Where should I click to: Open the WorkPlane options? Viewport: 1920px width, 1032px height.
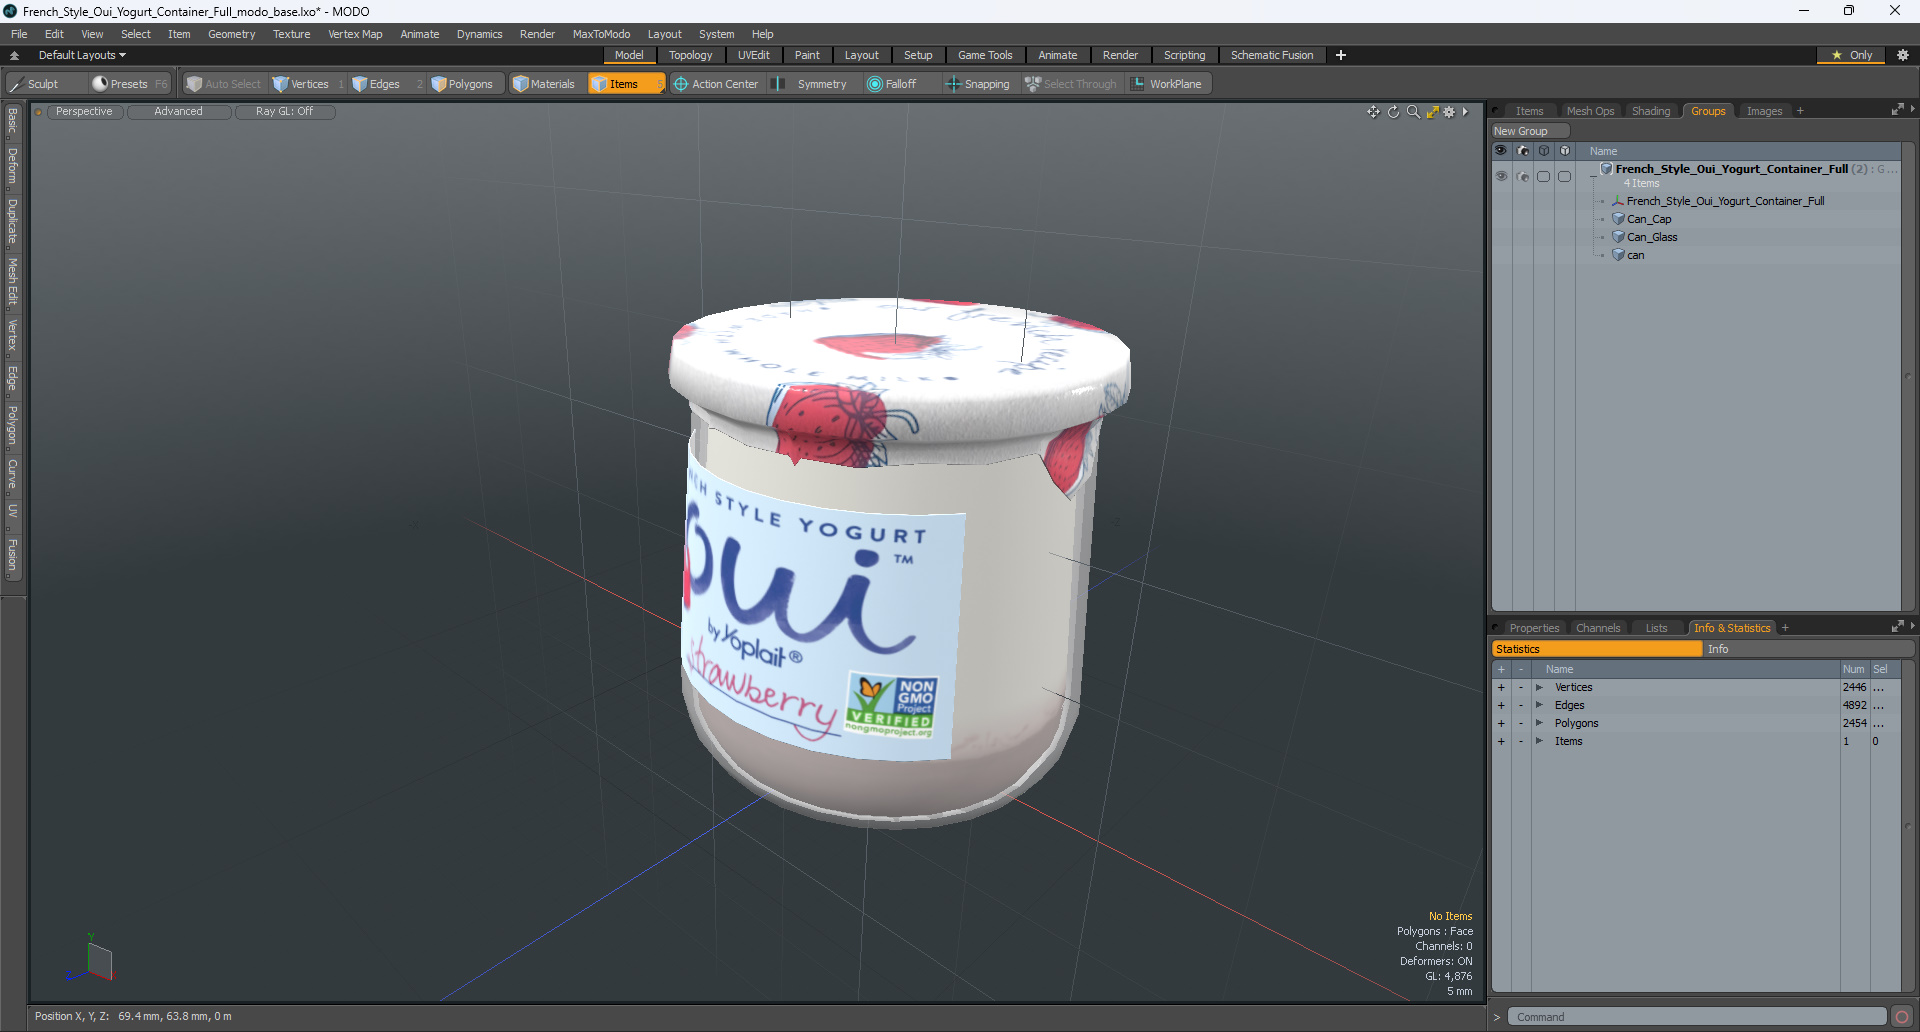[x=1167, y=84]
